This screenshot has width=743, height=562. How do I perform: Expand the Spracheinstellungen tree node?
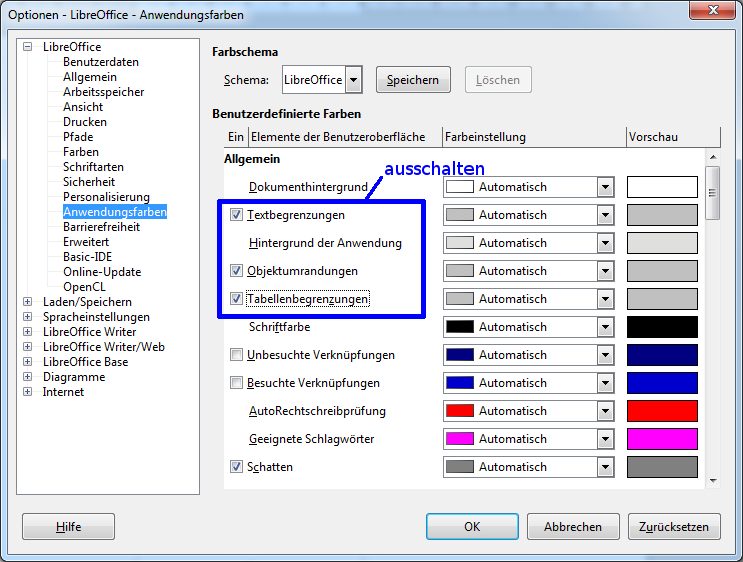tap(27, 317)
